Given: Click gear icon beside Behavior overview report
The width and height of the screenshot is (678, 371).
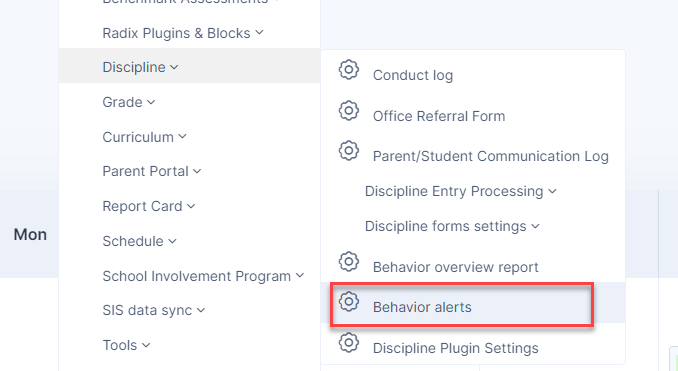Looking at the screenshot, I should click(x=349, y=262).
